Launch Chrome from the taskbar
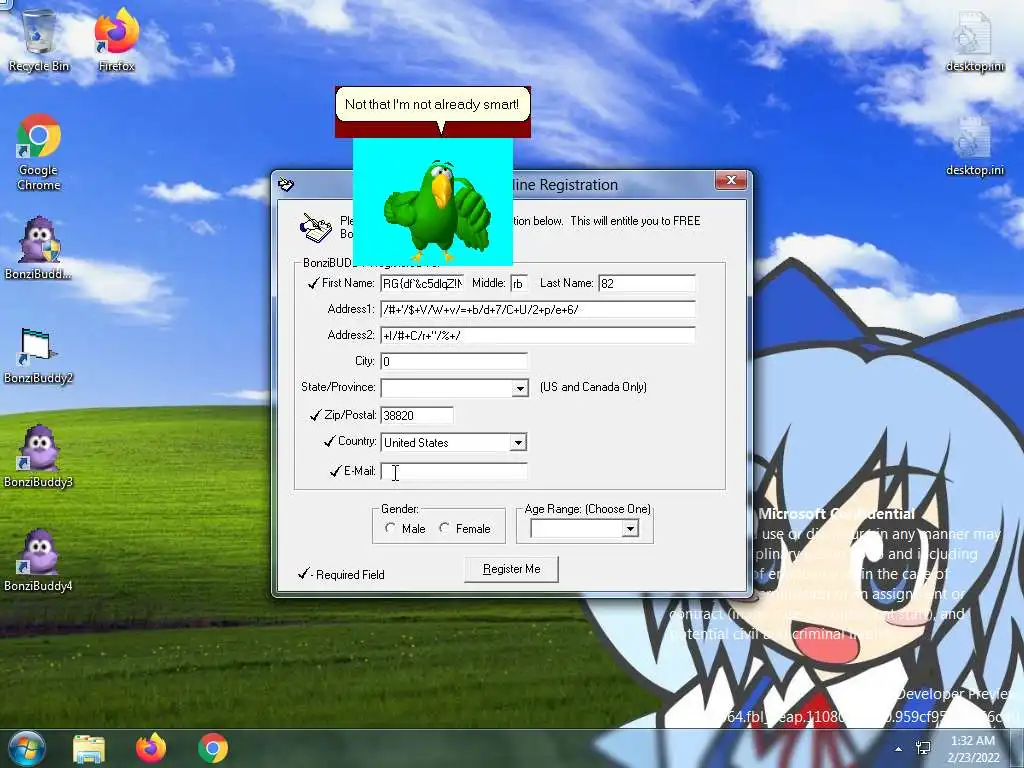Image resolution: width=1024 pixels, height=768 pixels. click(213, 748)
